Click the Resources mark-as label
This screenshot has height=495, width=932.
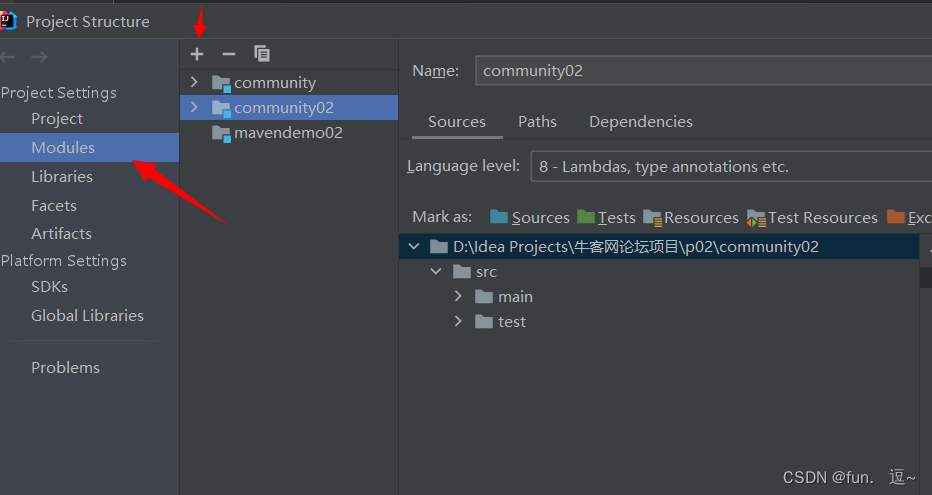[701, 218]
